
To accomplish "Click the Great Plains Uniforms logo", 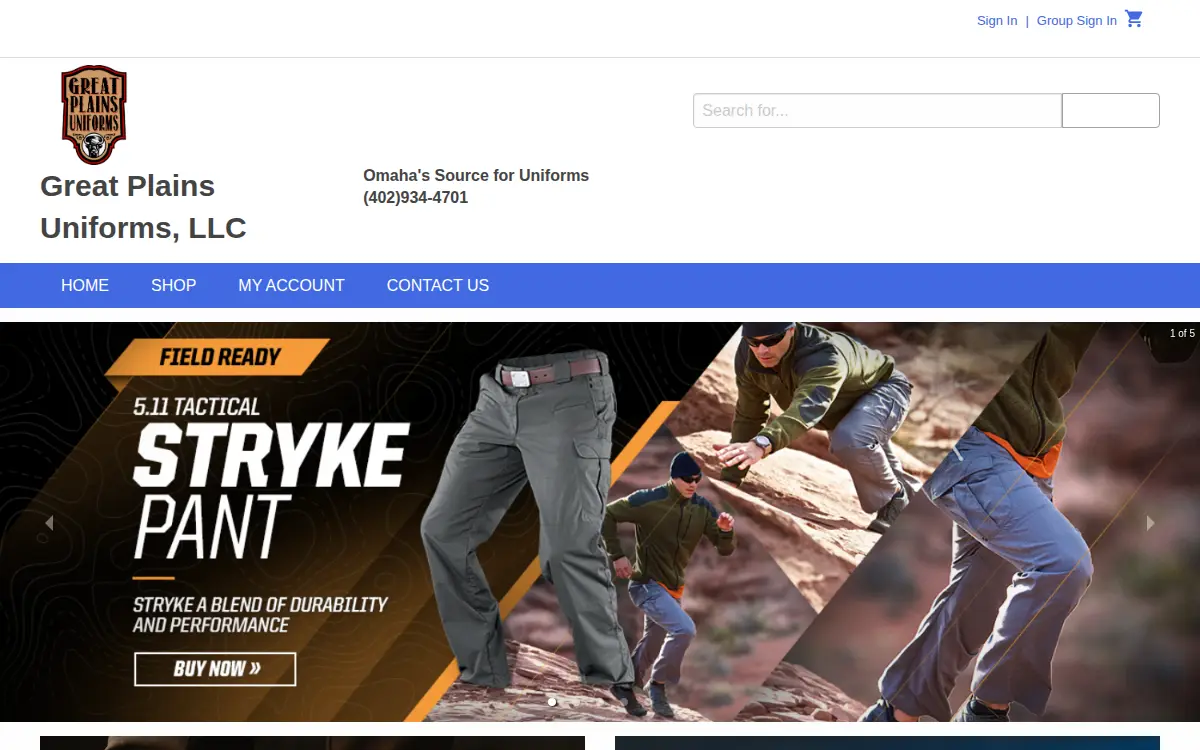I will 93,115.
